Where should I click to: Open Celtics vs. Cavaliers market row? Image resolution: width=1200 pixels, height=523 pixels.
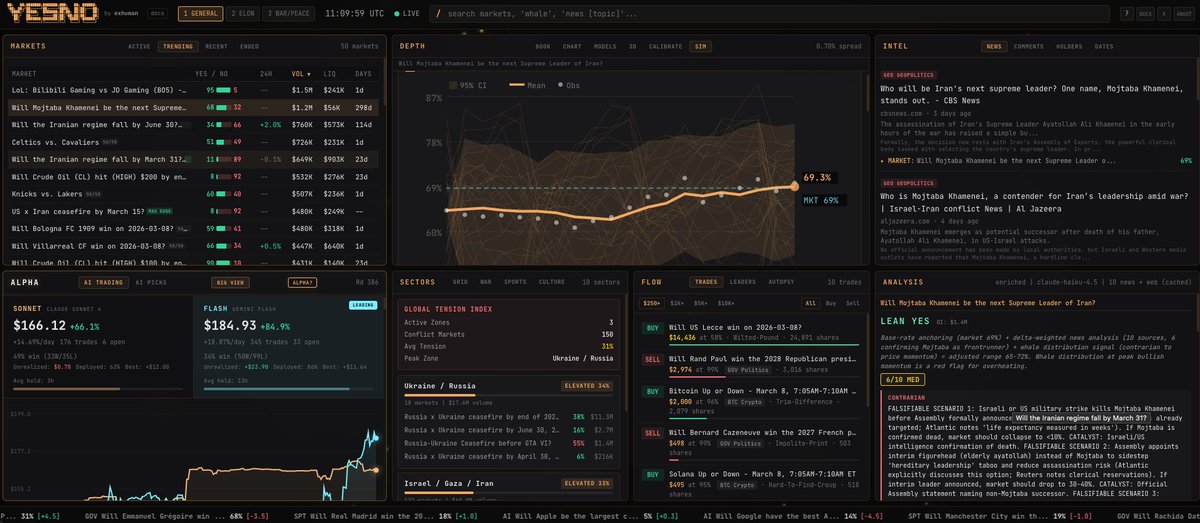pos(193,142)
